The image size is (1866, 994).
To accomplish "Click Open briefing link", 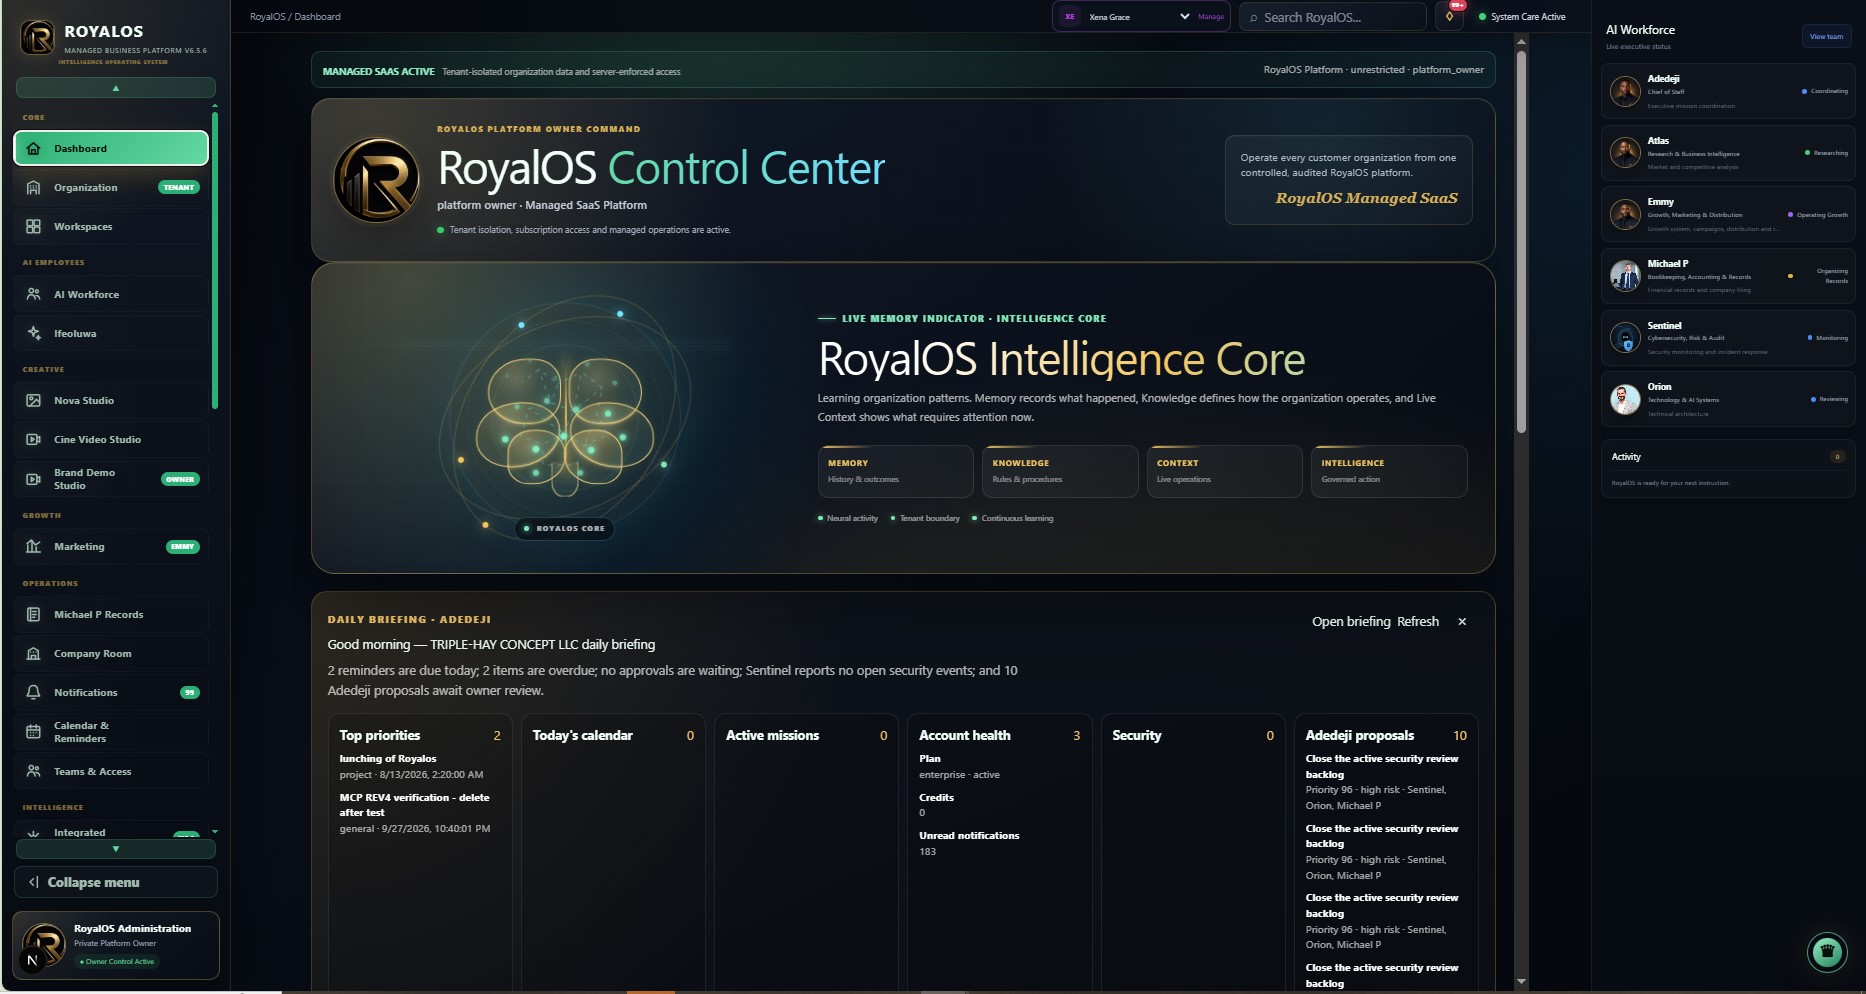I will [1351, 622].
